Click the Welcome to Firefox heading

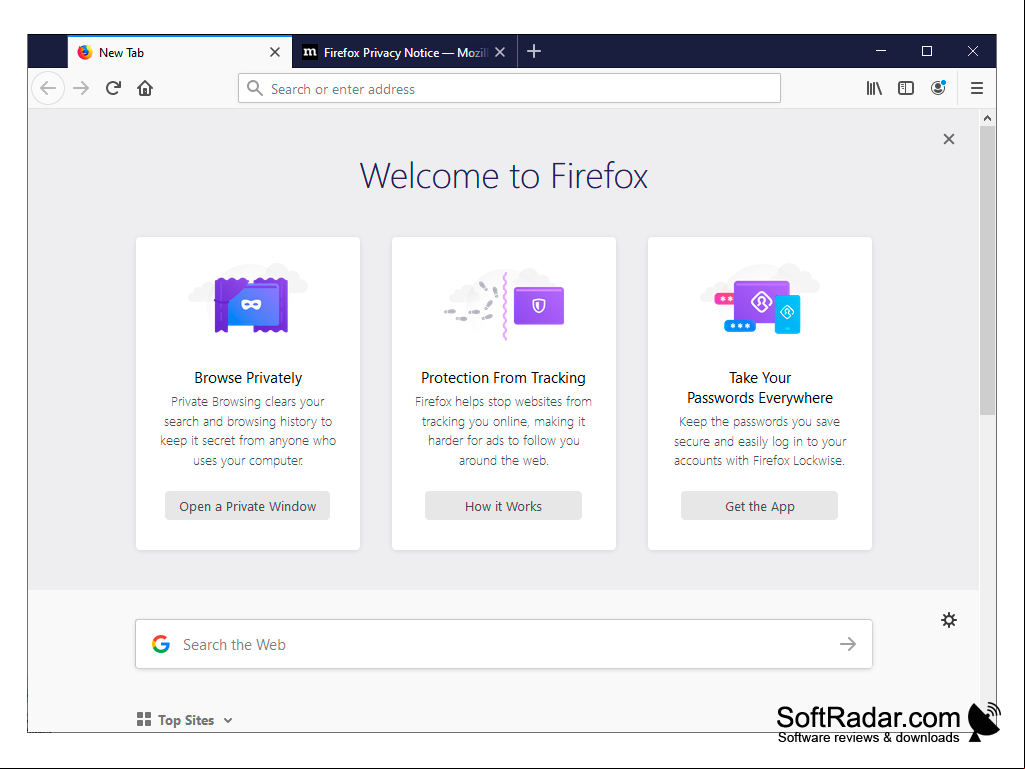tap(503, 176)
